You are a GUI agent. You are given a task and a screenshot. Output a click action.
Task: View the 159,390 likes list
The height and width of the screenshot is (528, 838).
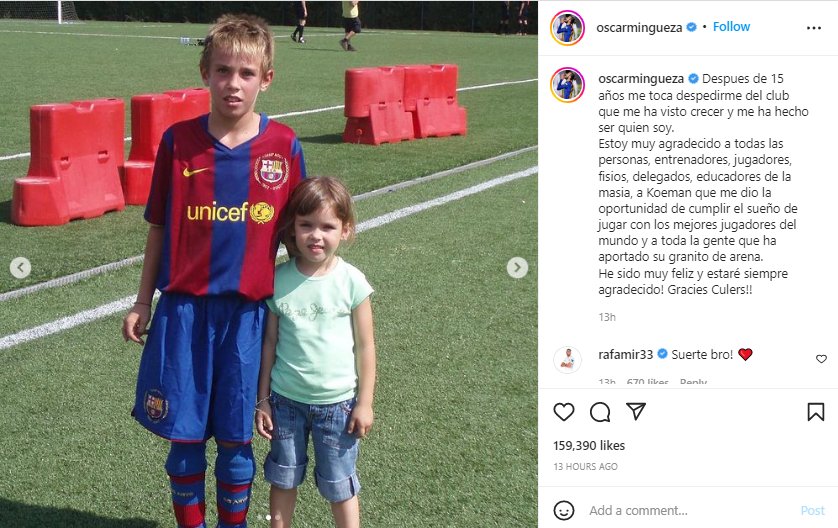pos(589,445)
